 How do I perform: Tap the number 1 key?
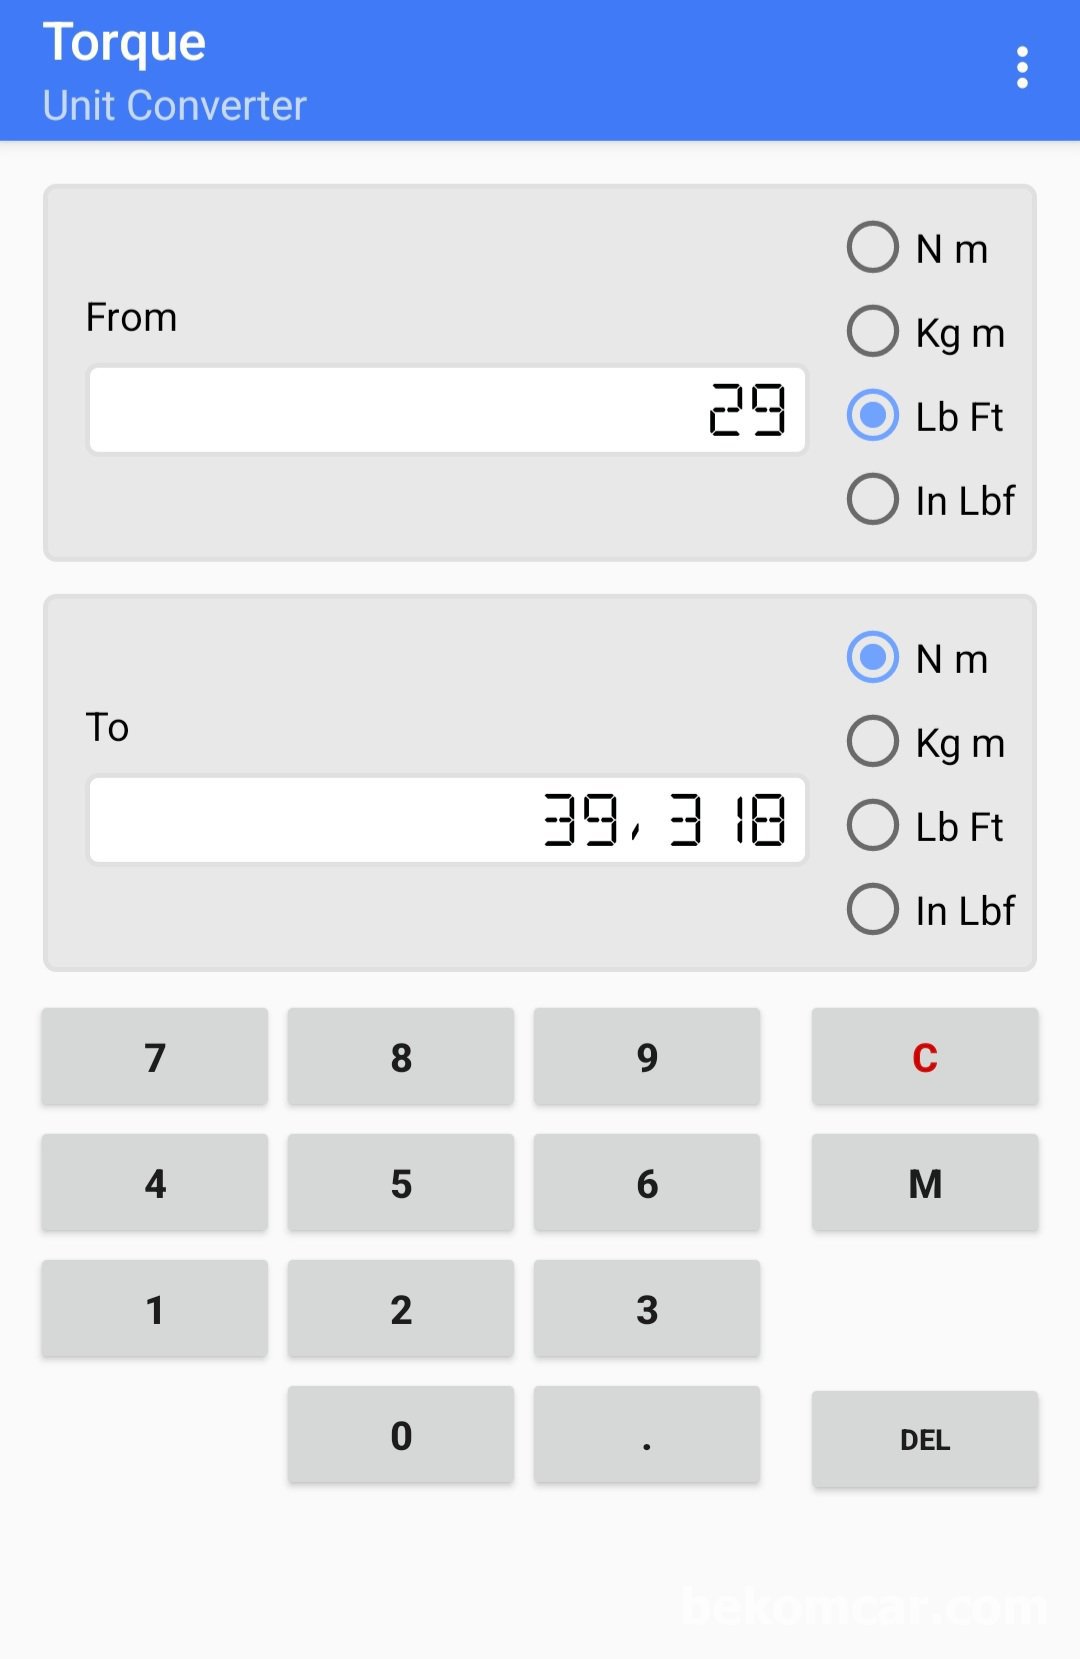click(x=155, y=1309)
